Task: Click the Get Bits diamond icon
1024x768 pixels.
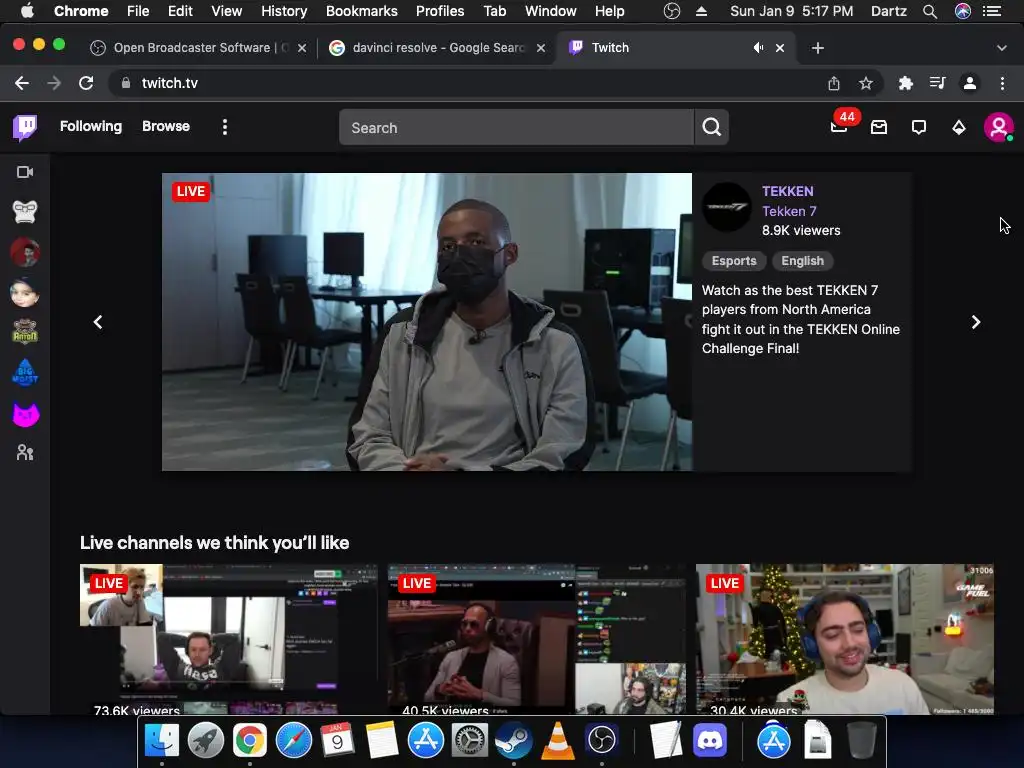Action: tap(959, 127)
